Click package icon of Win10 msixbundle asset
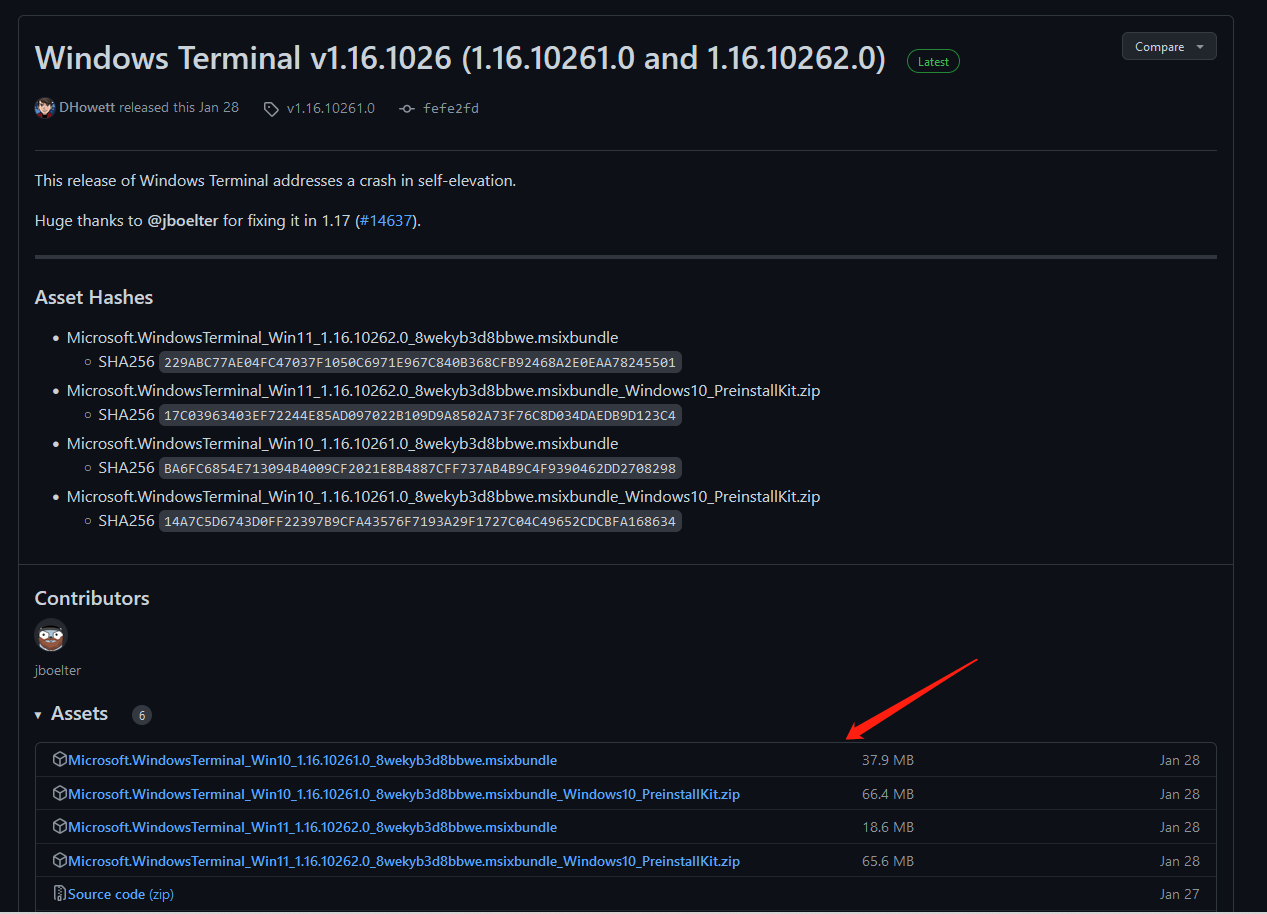The width and height of the screenshot is (1267, 914). click(x=60, y=760)
